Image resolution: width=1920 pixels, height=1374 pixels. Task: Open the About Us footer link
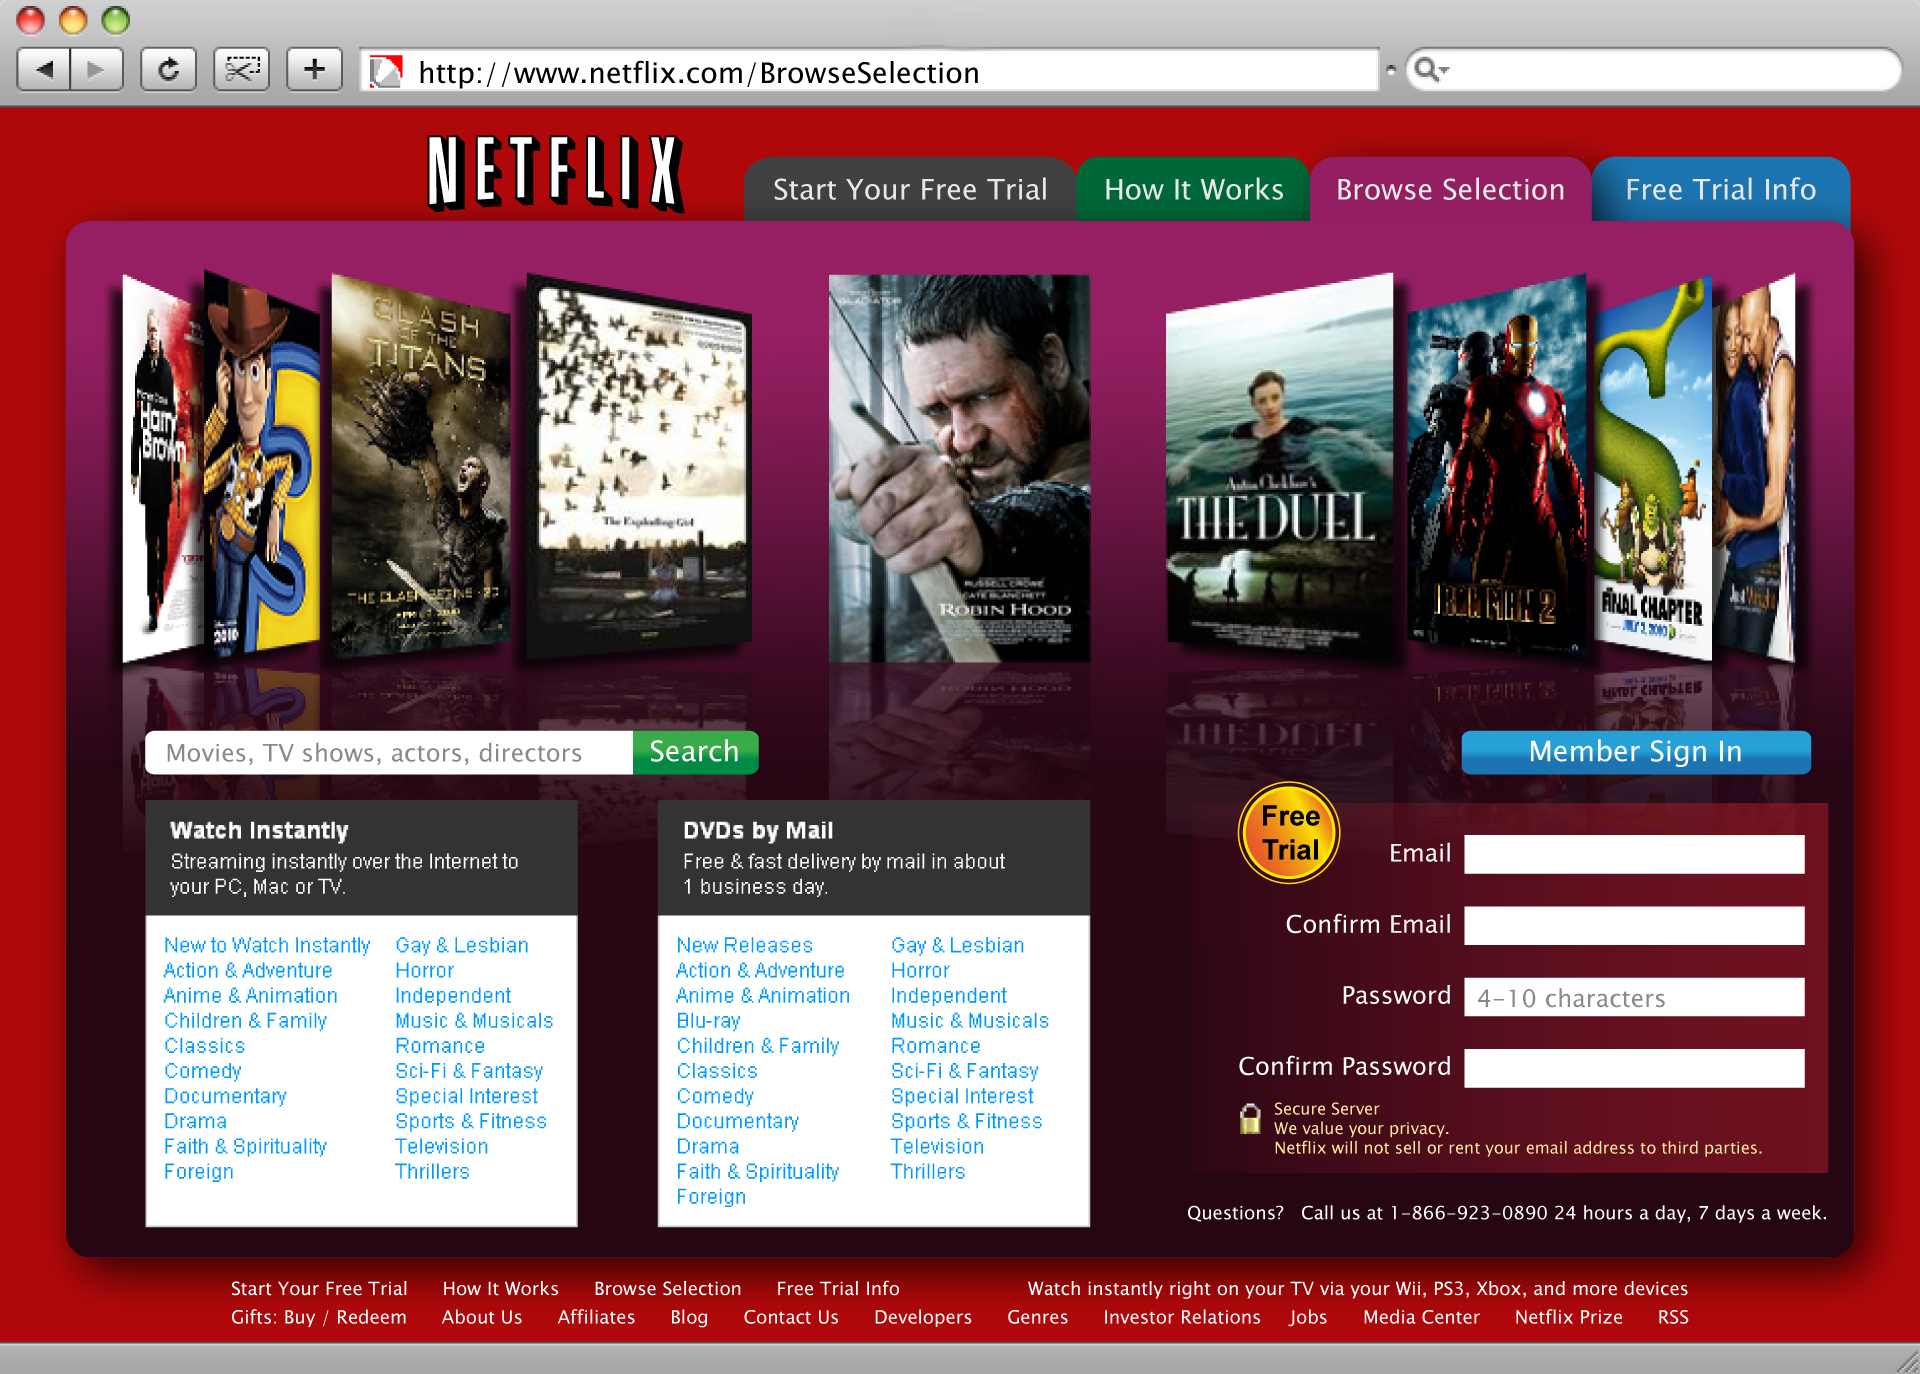[482, 1317]
